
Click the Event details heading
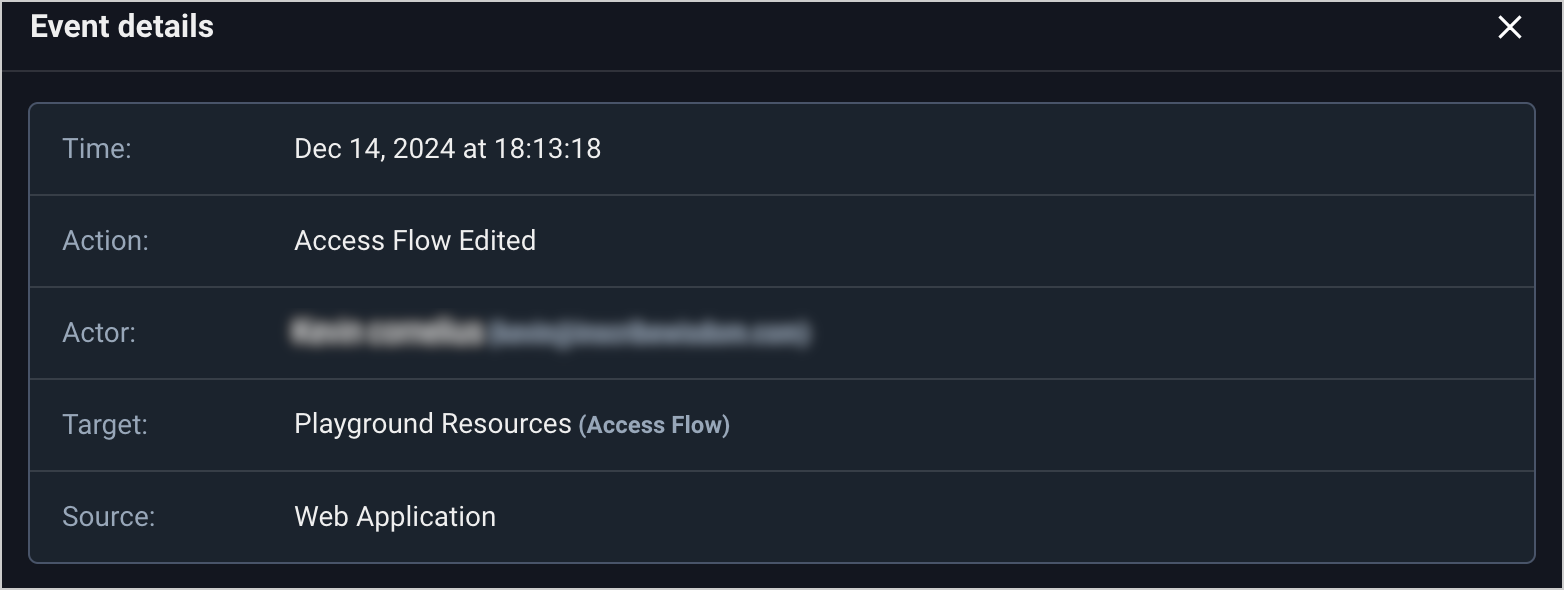pyautogui.click(x=122, y=27)
